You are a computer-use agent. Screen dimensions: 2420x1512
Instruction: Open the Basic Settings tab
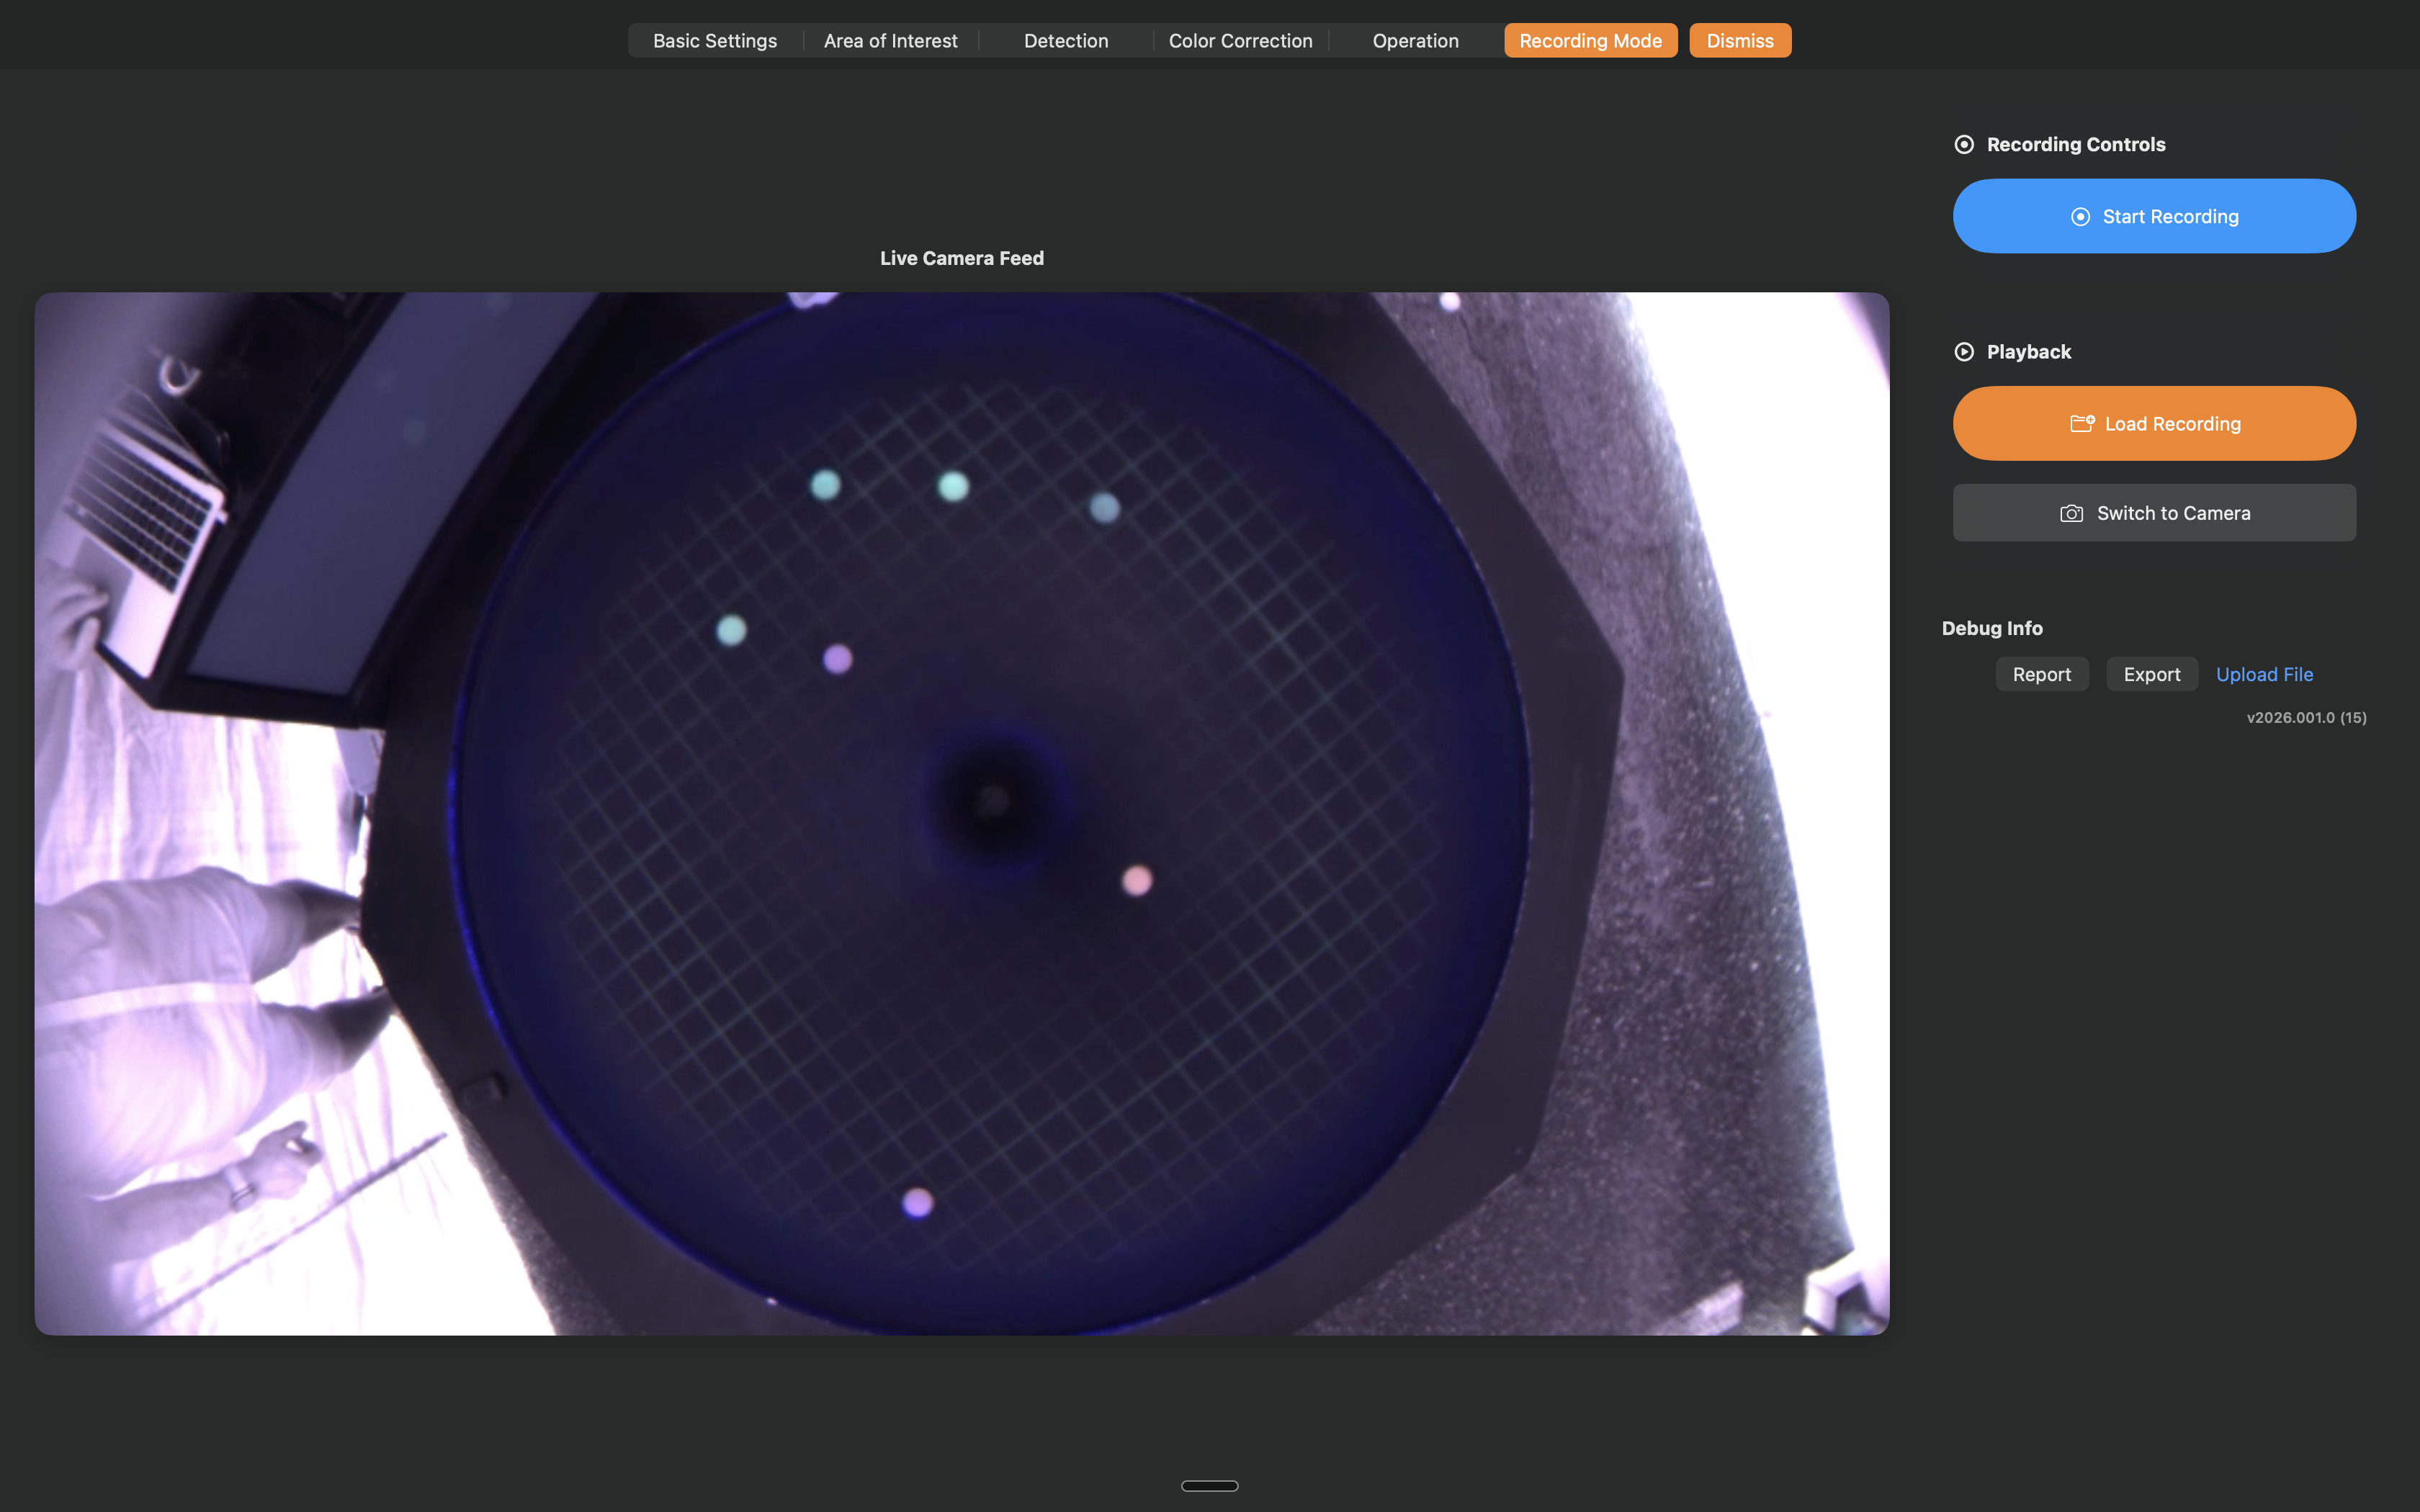(714, 41)
